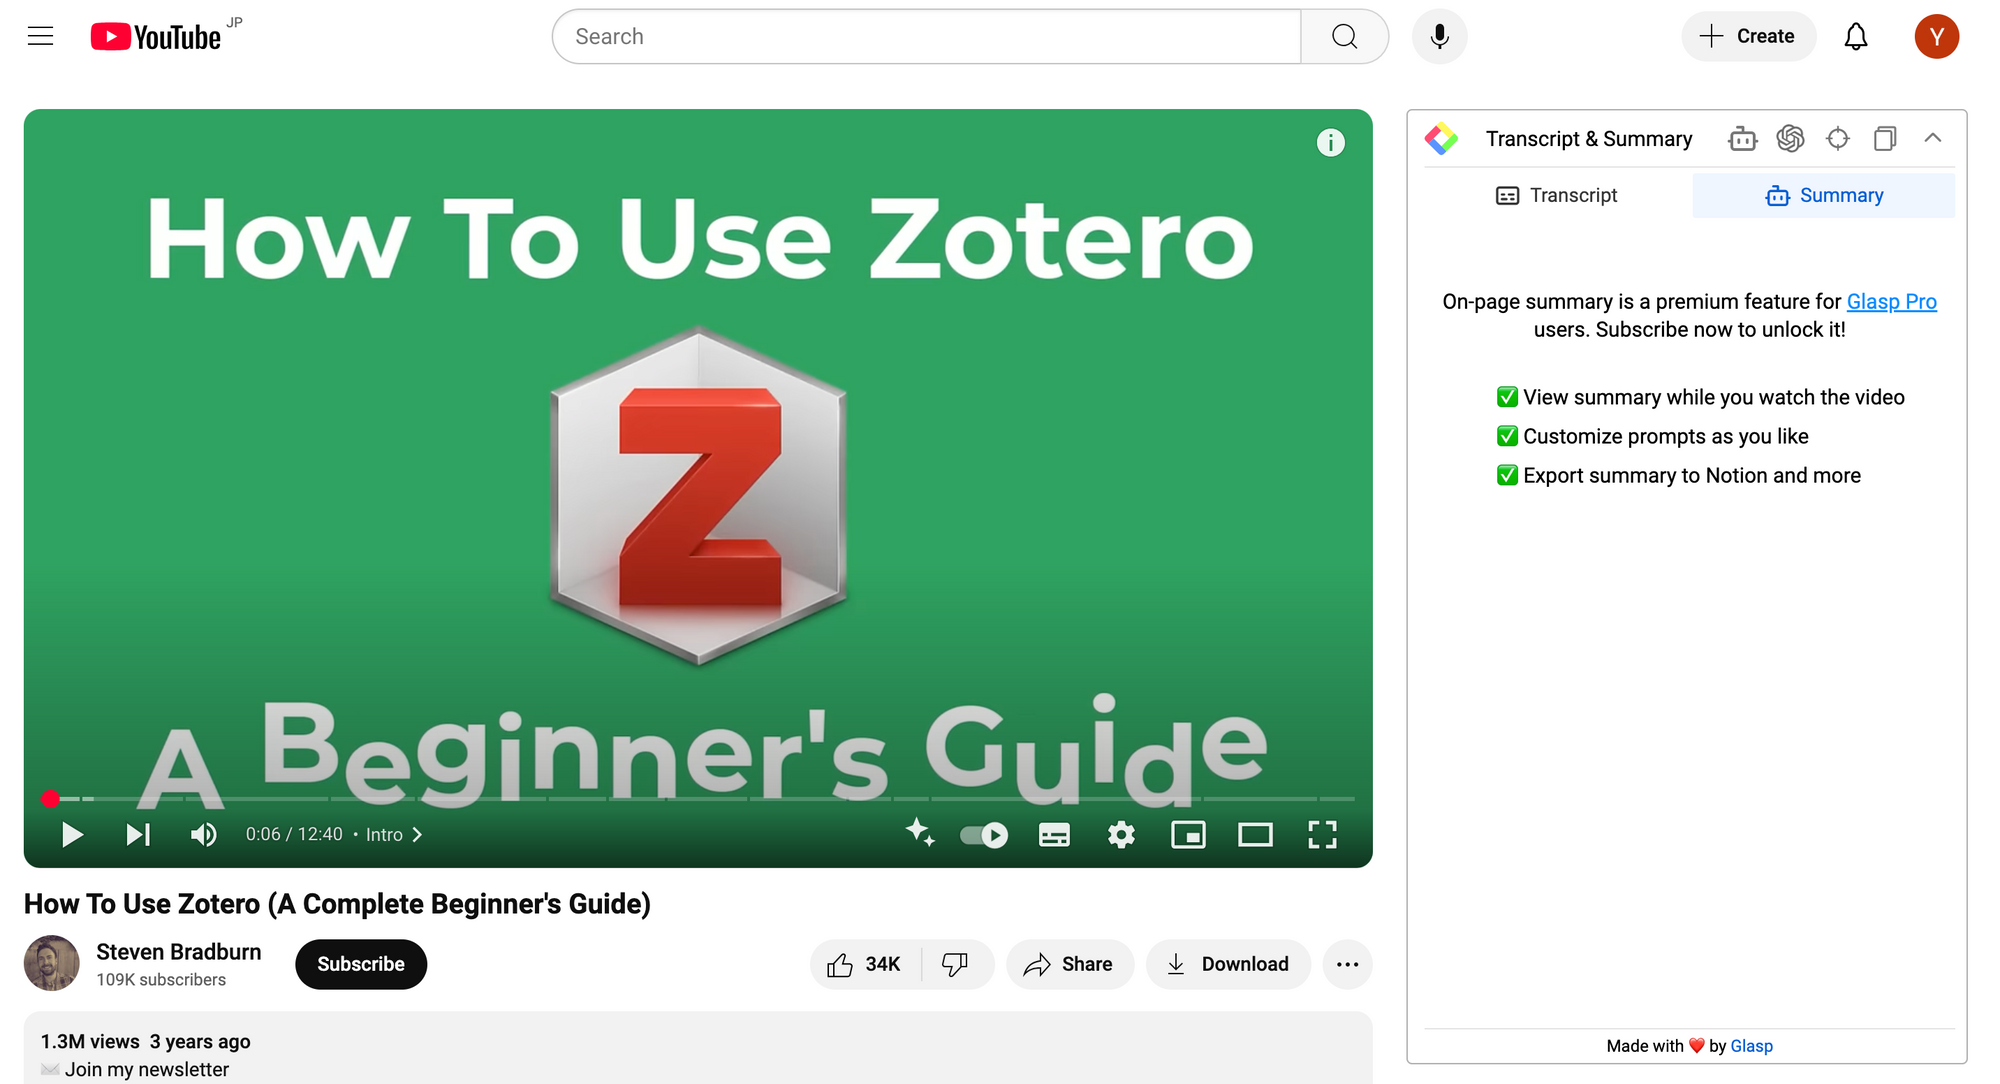Open the Glasp footer link
The width and height of the screenshot is (2000, 1084).
click(1751, 1046)
